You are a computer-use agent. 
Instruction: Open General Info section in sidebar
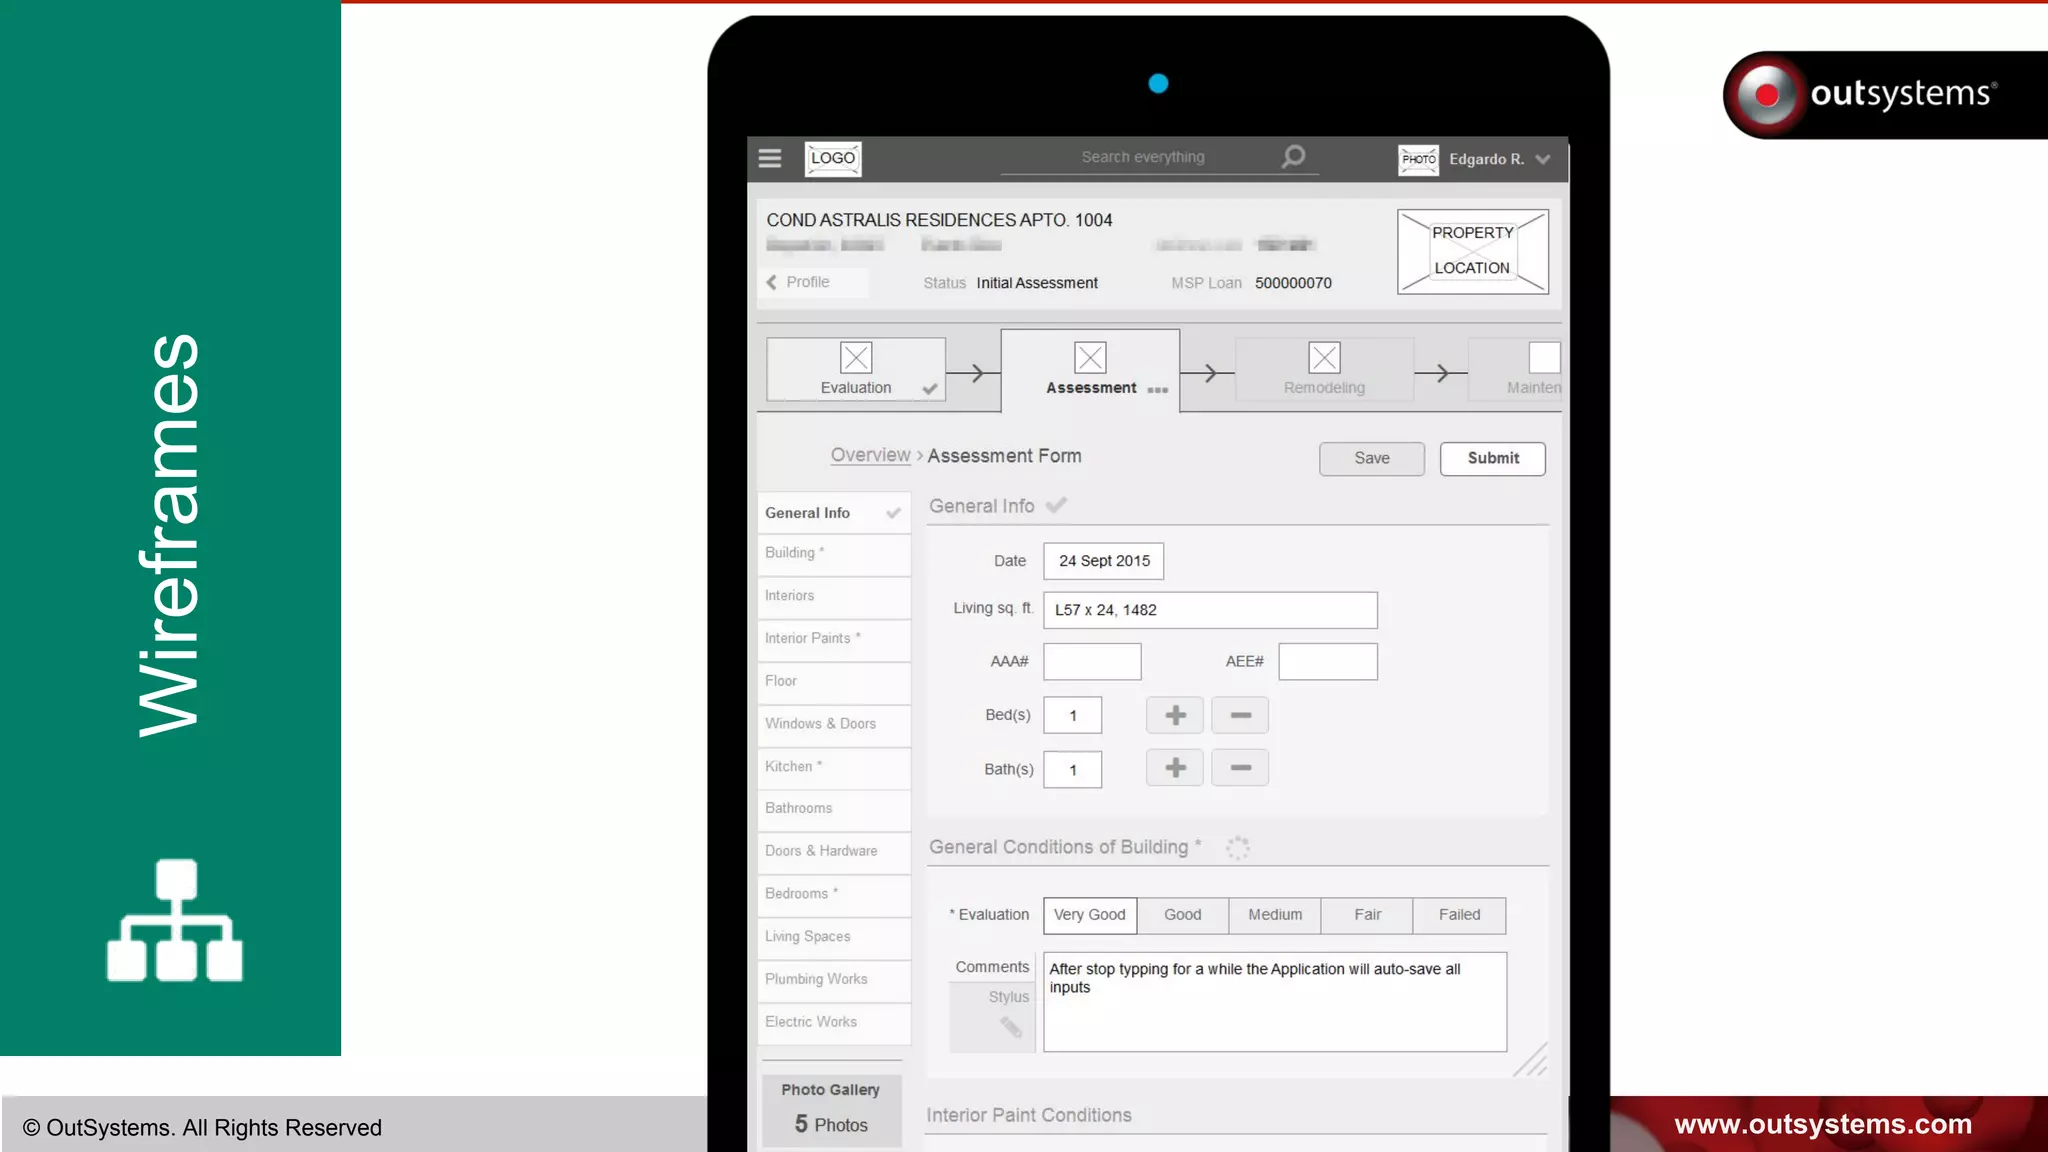point(834,512)
